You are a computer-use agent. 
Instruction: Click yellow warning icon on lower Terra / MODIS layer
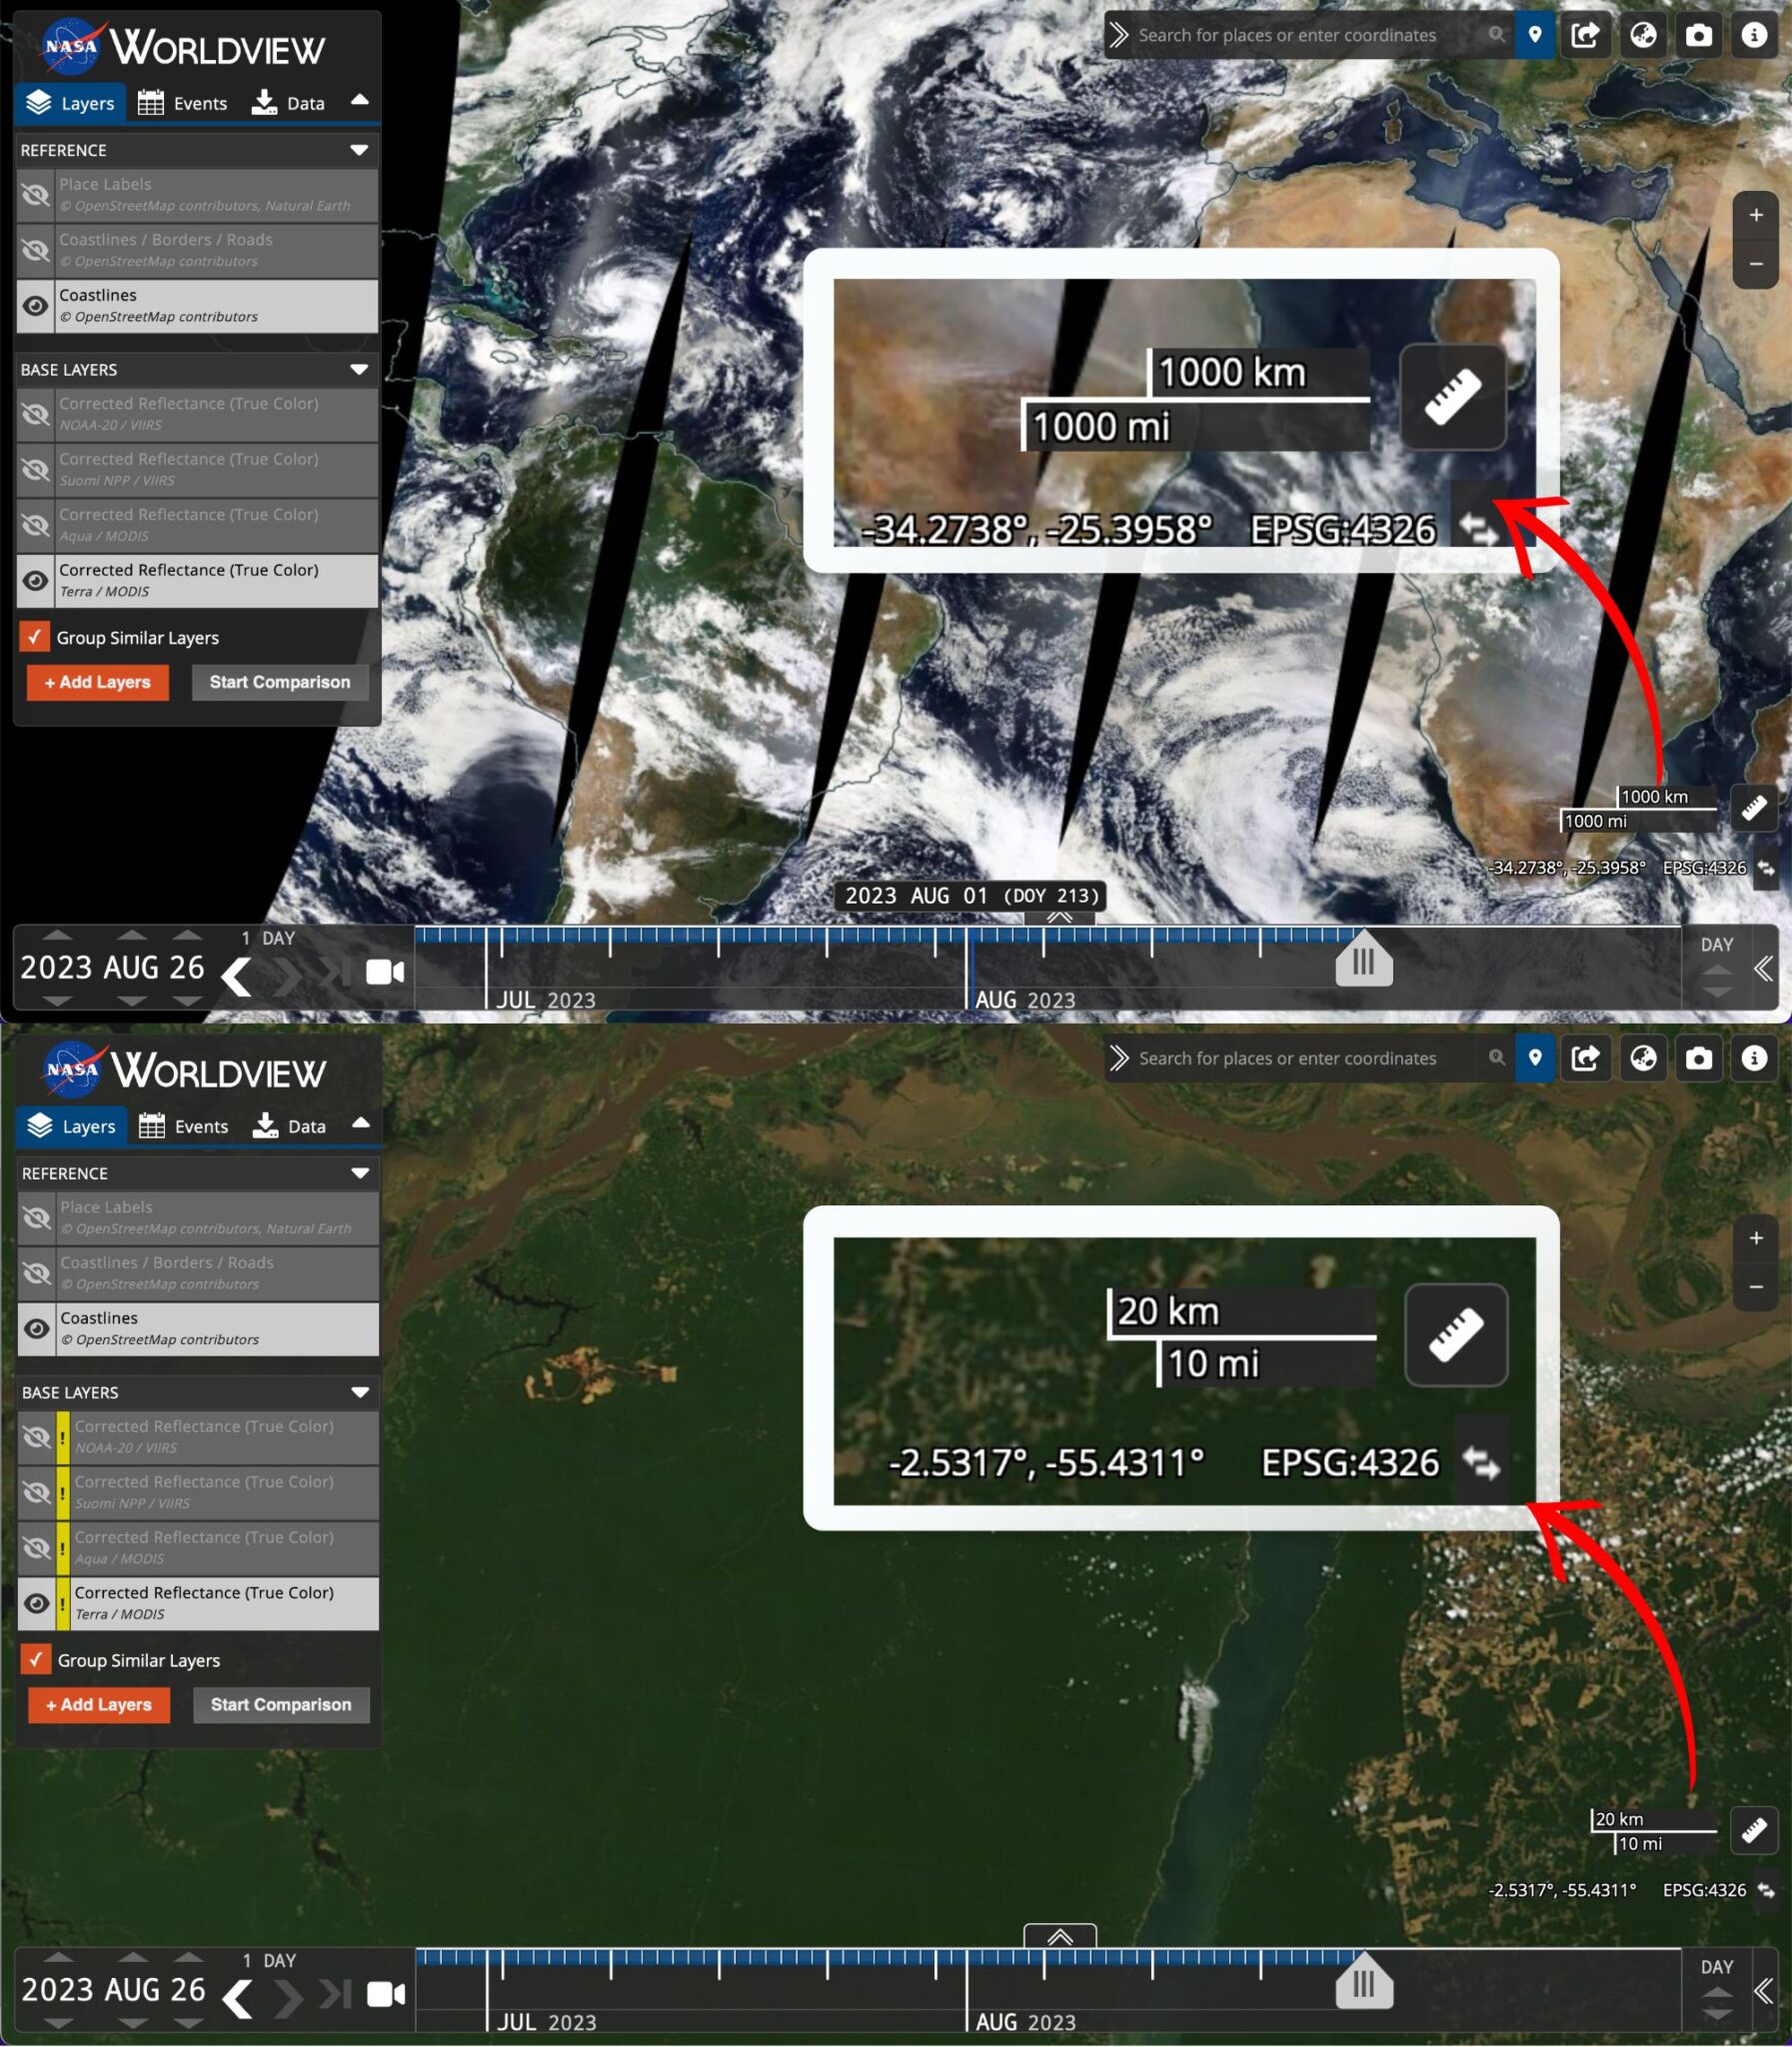(x=63, y=1604)
